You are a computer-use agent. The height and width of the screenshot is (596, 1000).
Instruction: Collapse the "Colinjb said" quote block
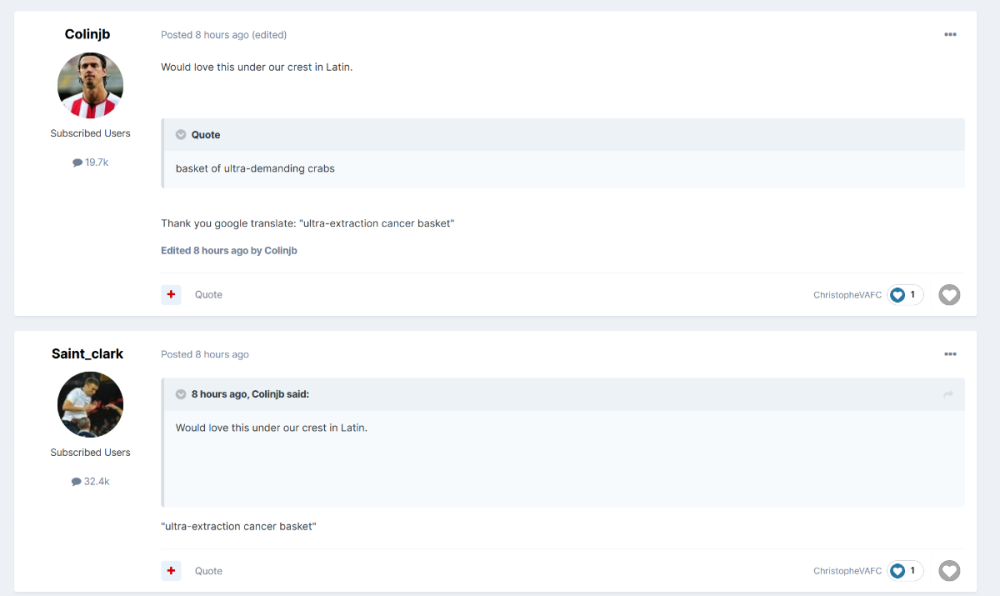point(181,394)
